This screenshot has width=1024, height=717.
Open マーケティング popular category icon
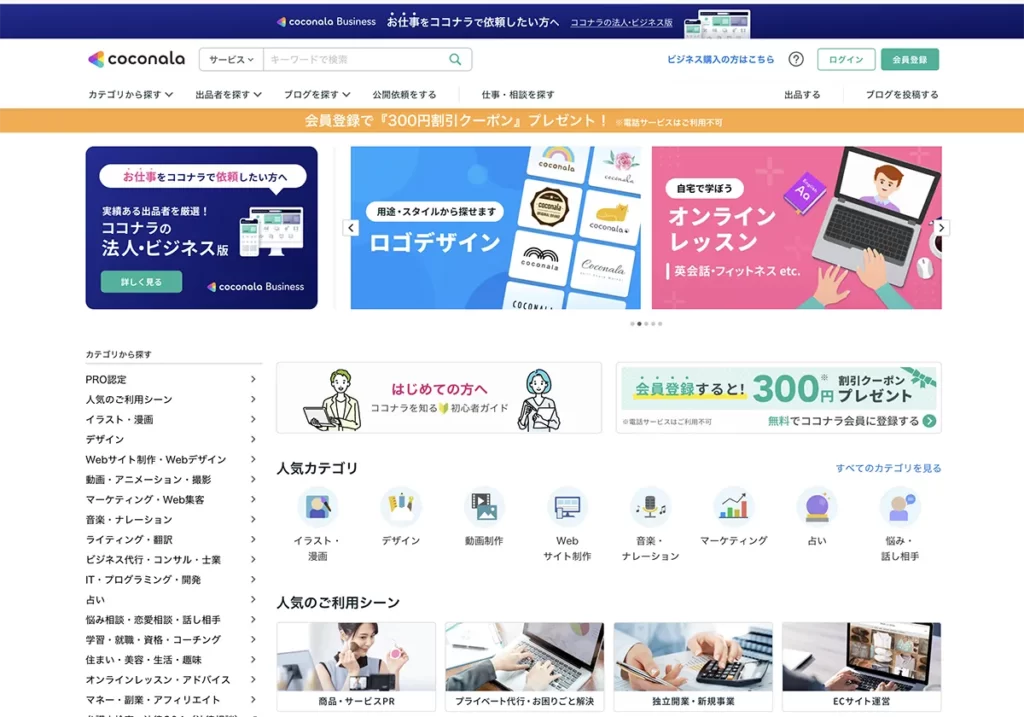pyautogui.click(x=733, y=507)
